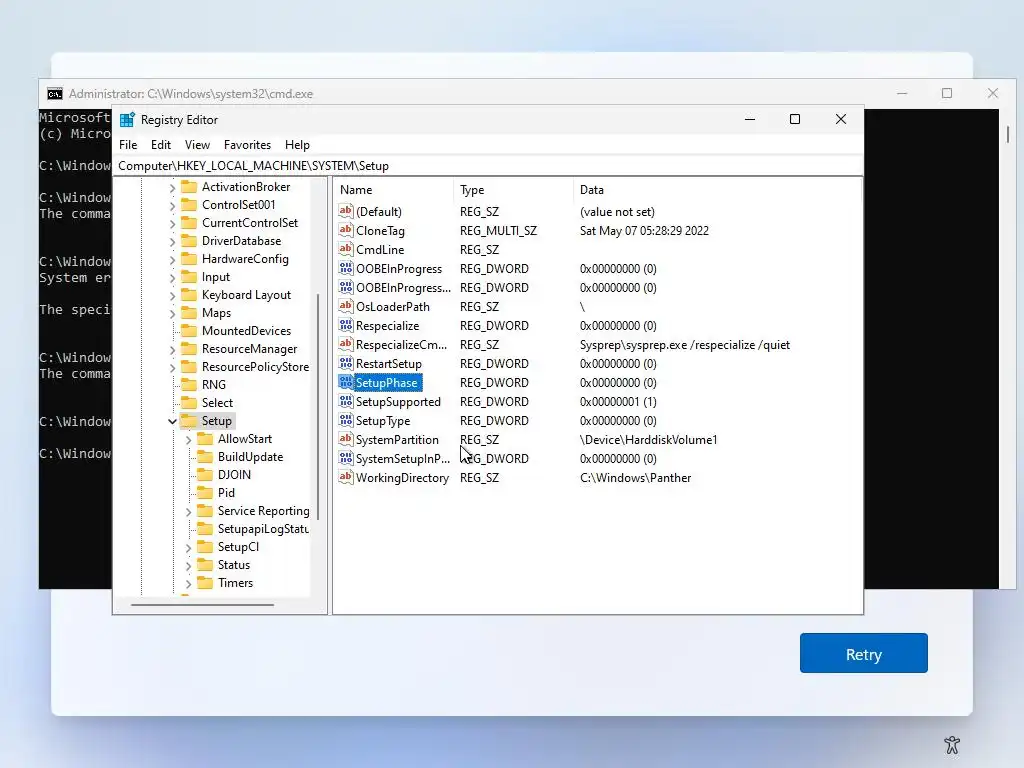
Task: Expand the Keyboard Layout key
Action: click(x=172, y=295)
